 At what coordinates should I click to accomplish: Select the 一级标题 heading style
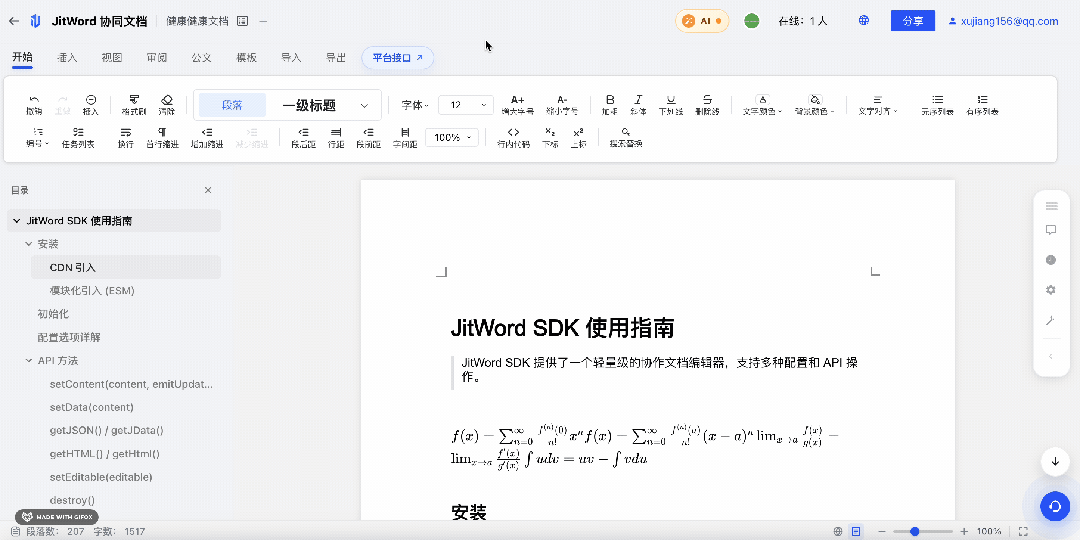(x=309, y=105)
